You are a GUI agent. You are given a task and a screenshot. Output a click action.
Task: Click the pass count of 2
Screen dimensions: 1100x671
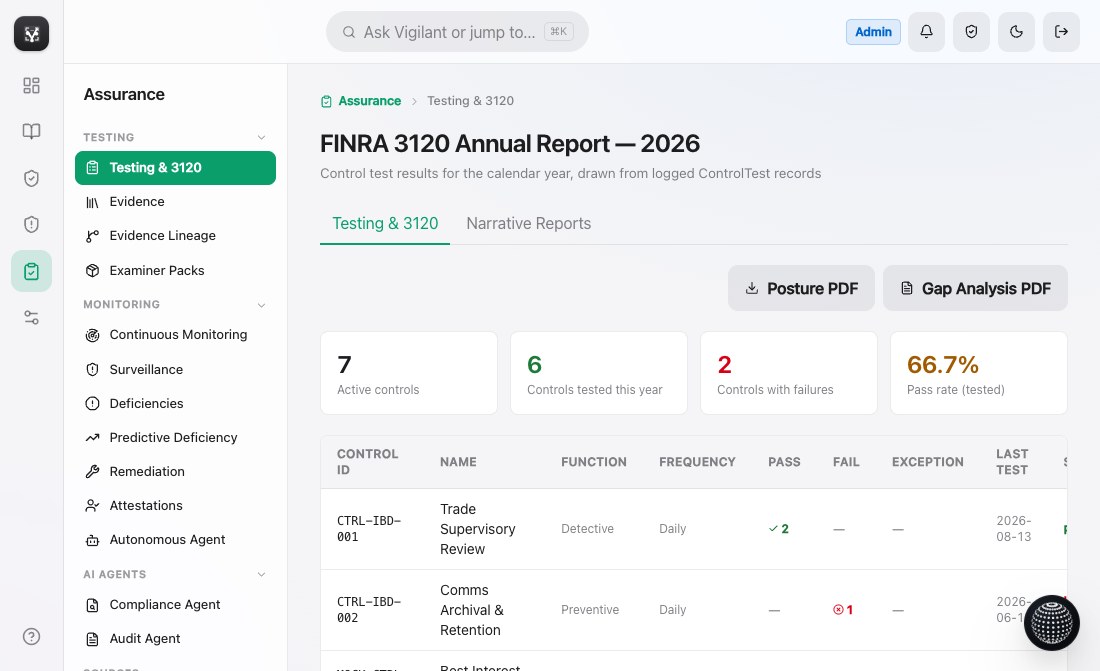pos(779,529)
